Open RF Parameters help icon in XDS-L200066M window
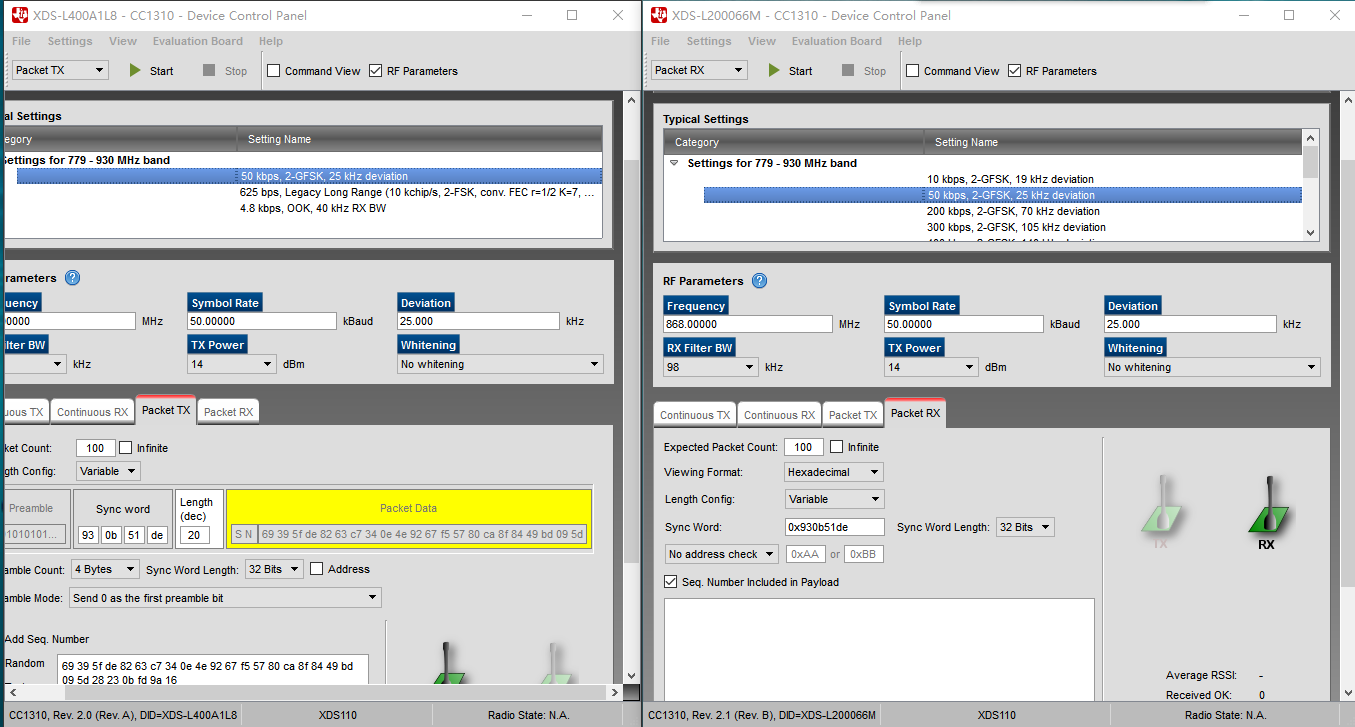 (760, 281)
